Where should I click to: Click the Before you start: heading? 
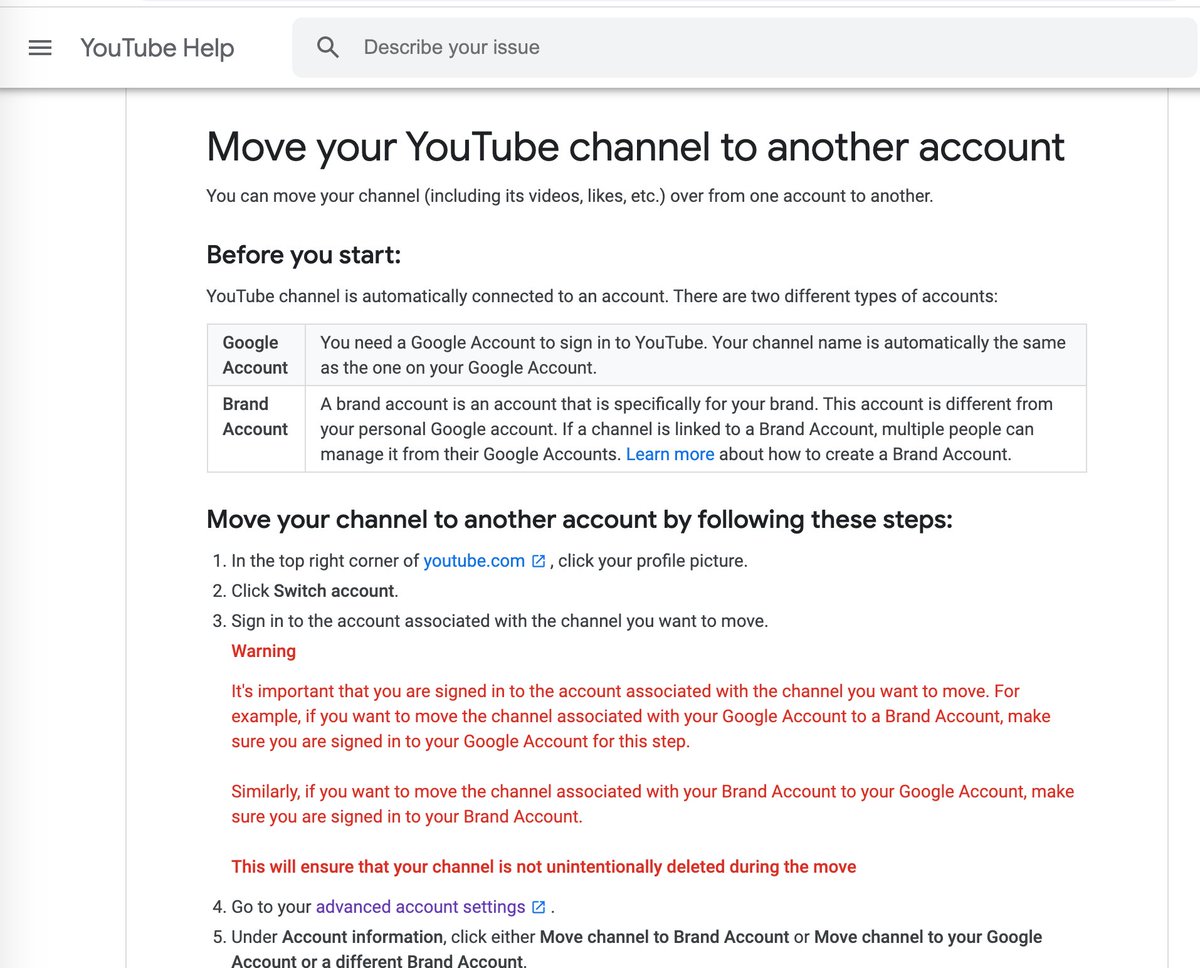click(x=303, y=255)
